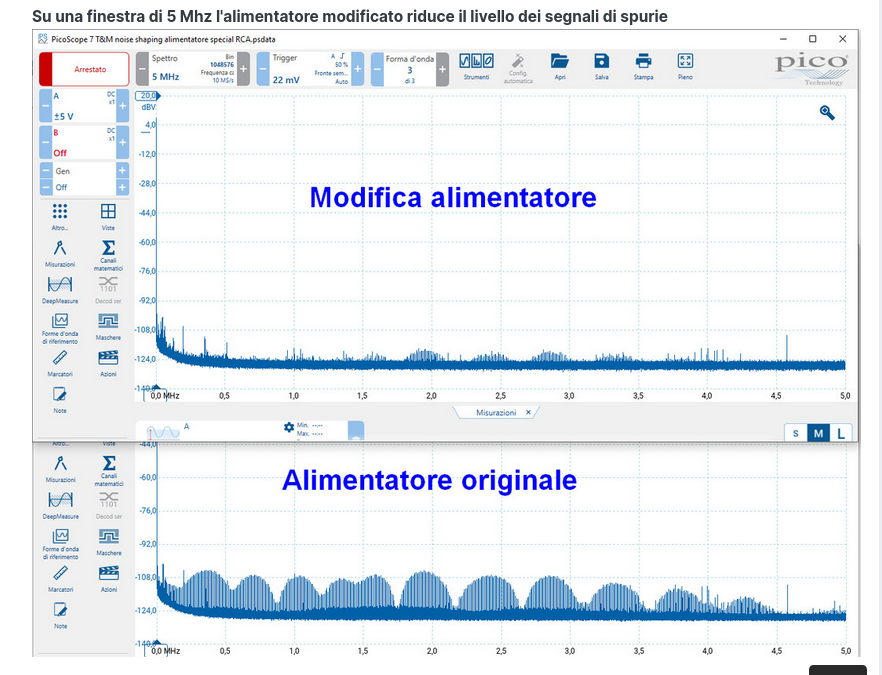The image size is (882, 675).
Task: Open Misurazioni in the back PicoScope window
Action: [x=60, y=469]
